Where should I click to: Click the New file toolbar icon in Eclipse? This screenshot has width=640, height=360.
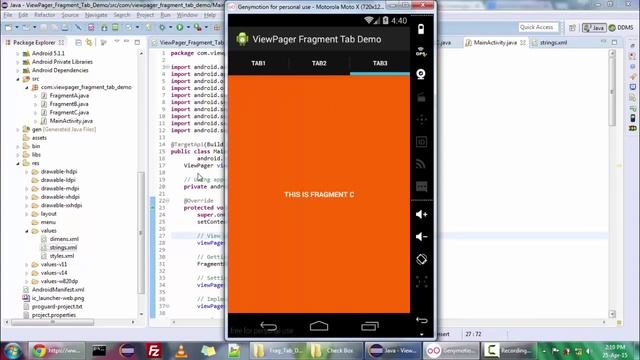click(8, 27)
